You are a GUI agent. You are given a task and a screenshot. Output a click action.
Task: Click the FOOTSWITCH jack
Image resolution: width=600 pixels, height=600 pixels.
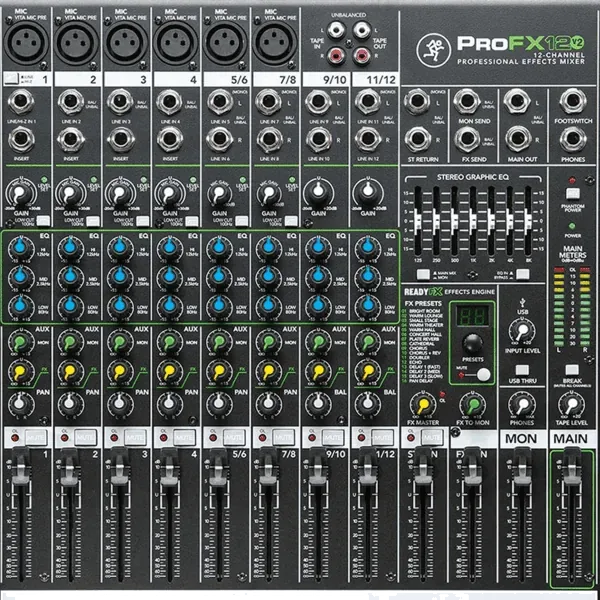(x=572, y=101)
